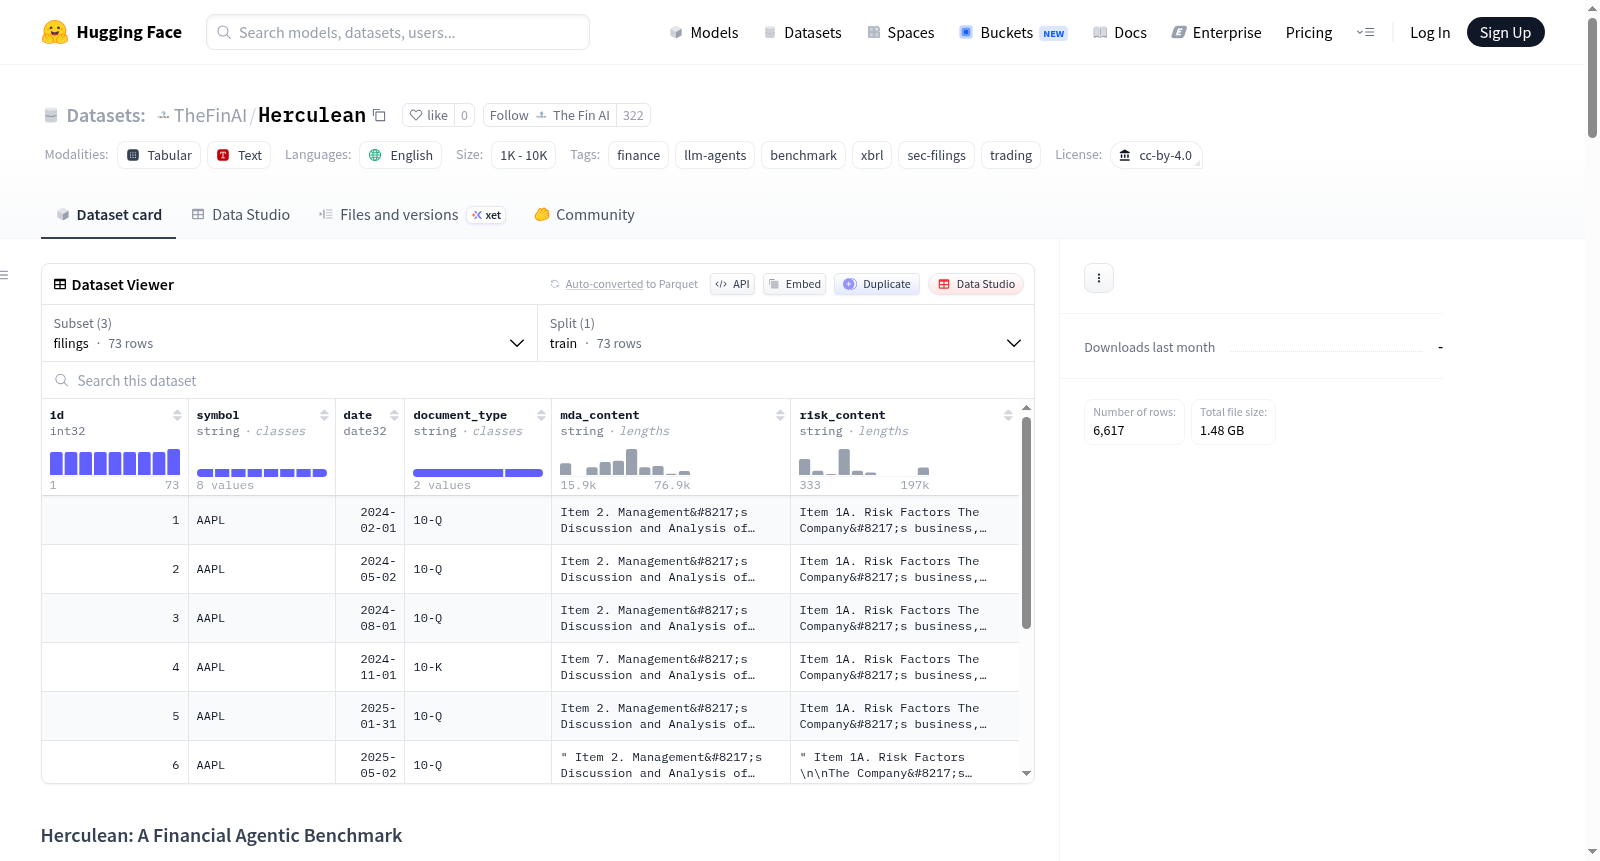
Task: Open Buckets section
Action: click(1013, 32)
